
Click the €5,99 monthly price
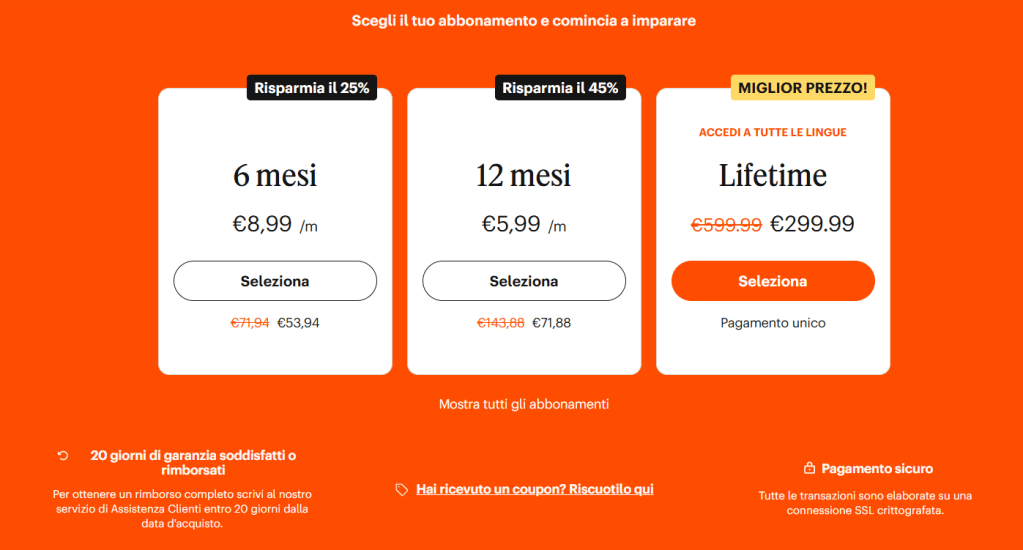coord(514,225)
